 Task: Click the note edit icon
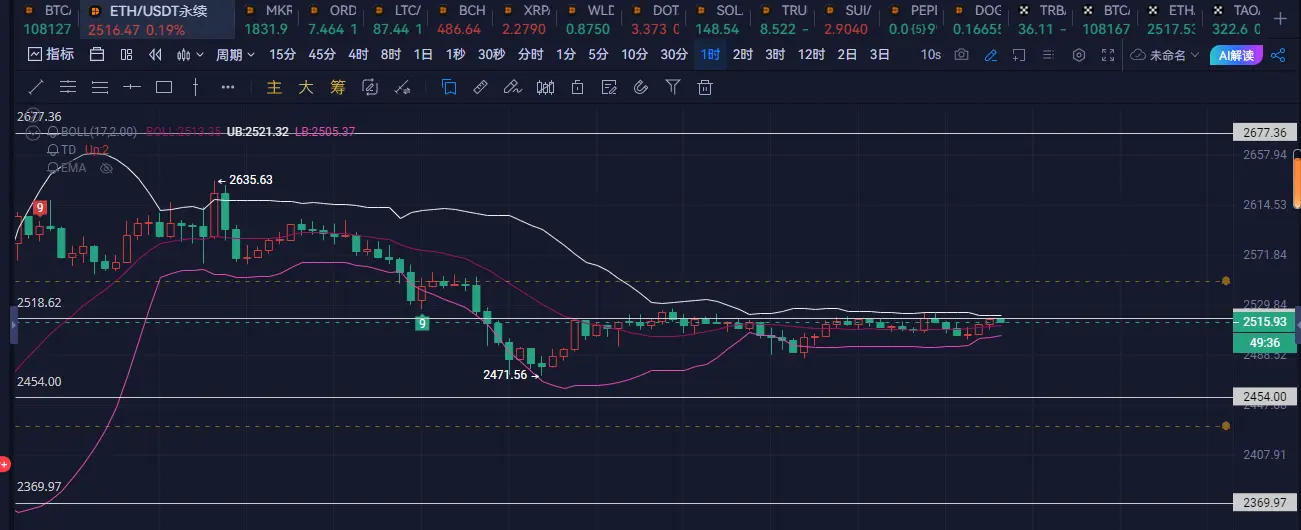tap(609, 87)
